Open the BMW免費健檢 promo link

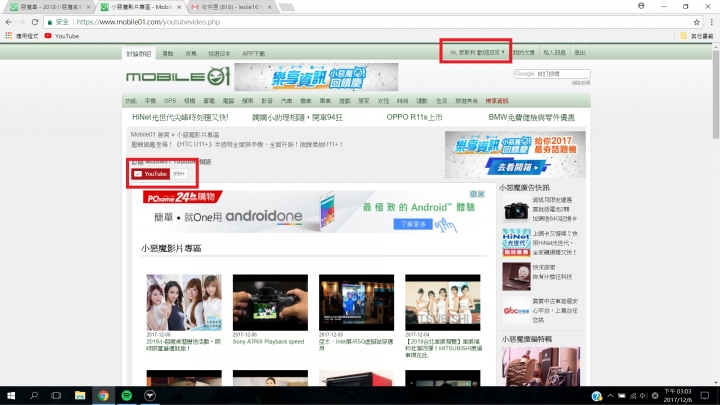tap(531, 118)
